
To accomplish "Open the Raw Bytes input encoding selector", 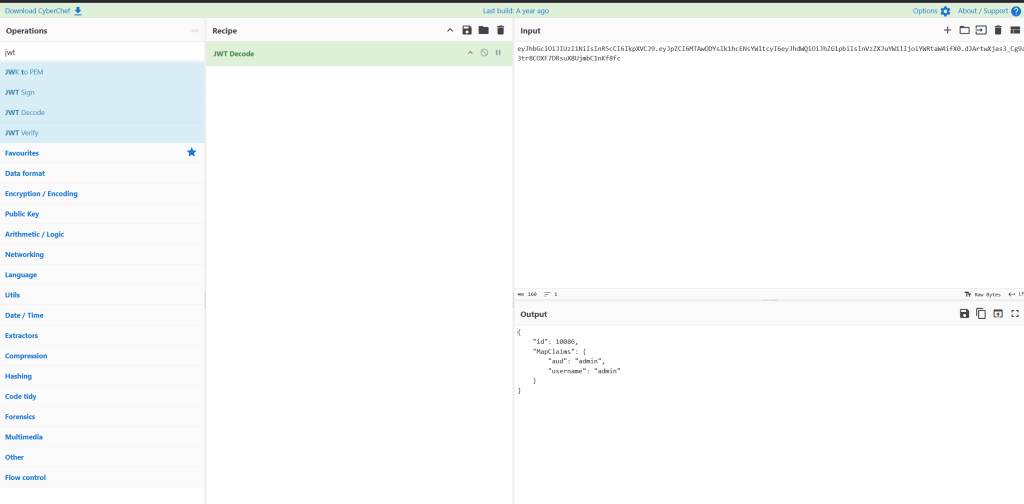I will pos(981,295).
